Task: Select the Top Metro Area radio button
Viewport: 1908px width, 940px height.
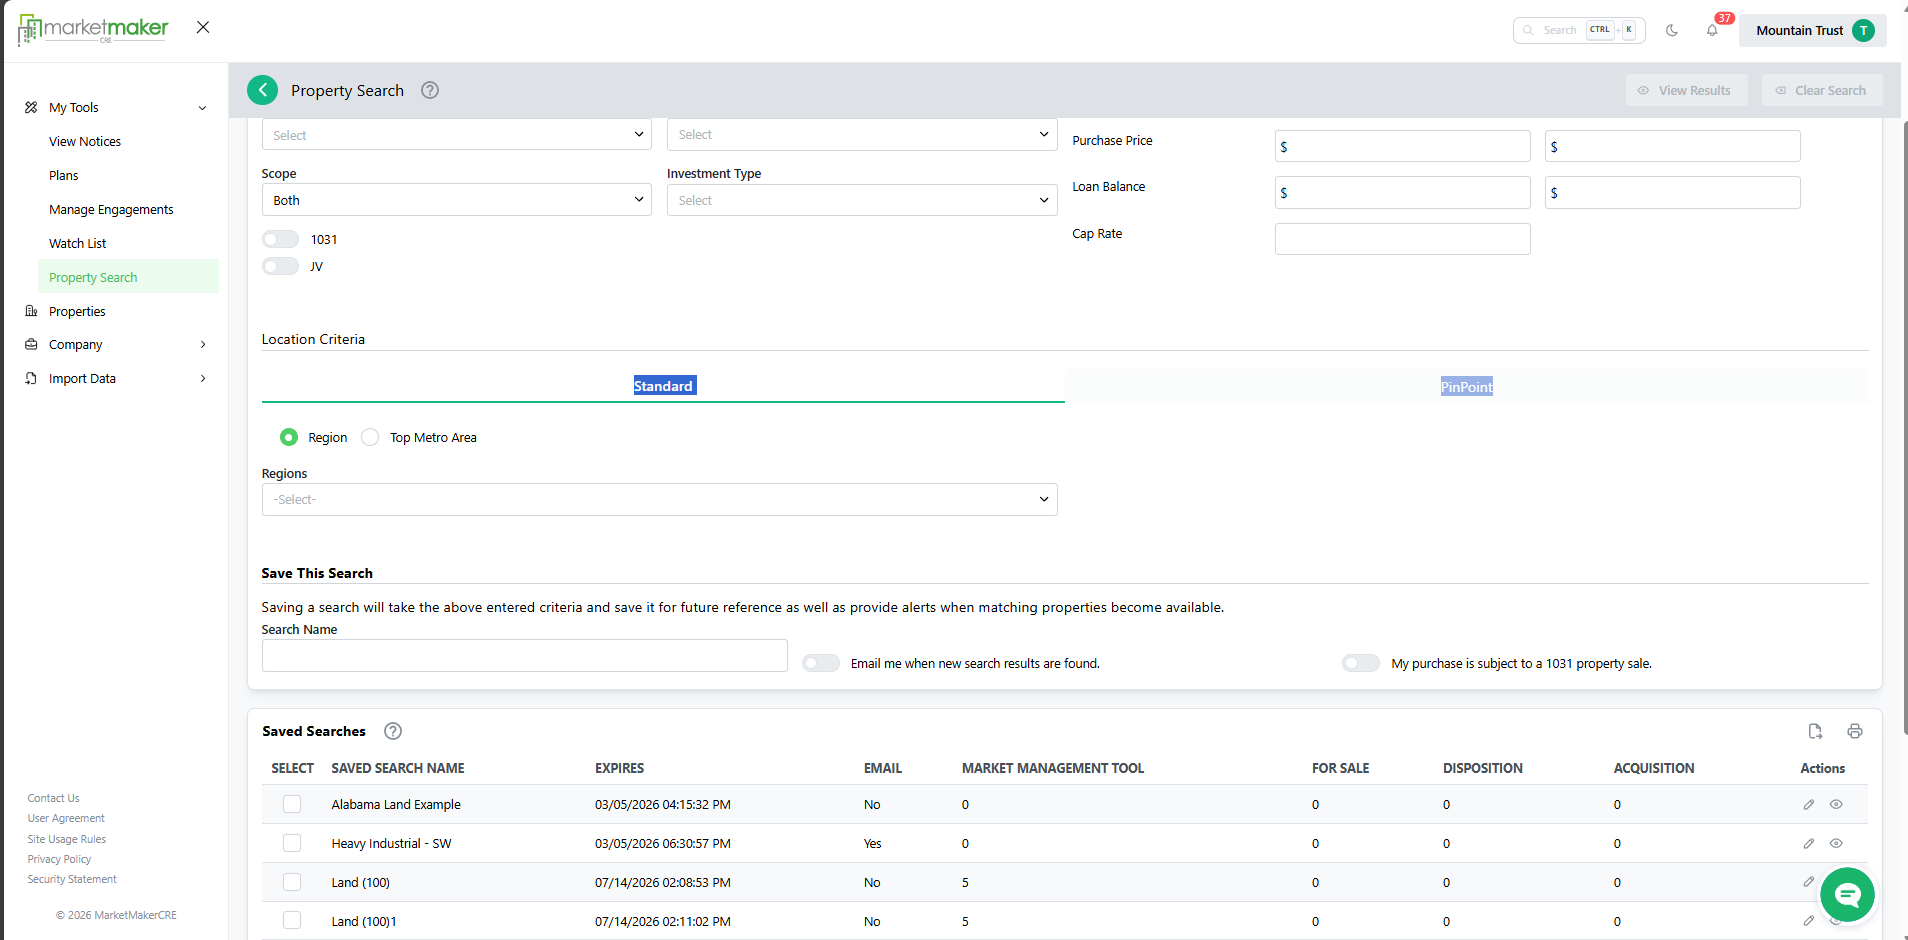Action: point(370,437)
